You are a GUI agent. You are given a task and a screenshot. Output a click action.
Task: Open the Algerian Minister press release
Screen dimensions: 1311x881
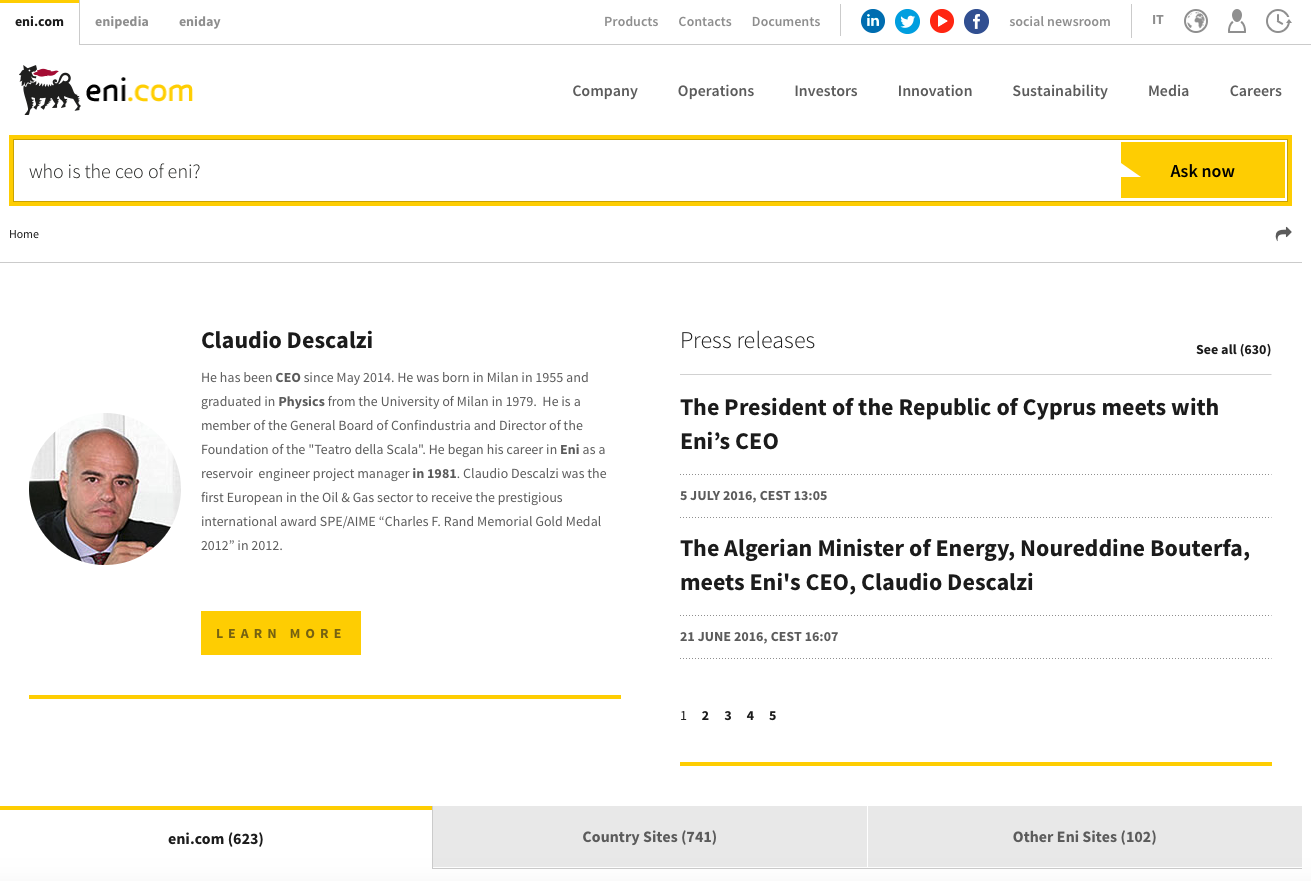pos(965,565)
